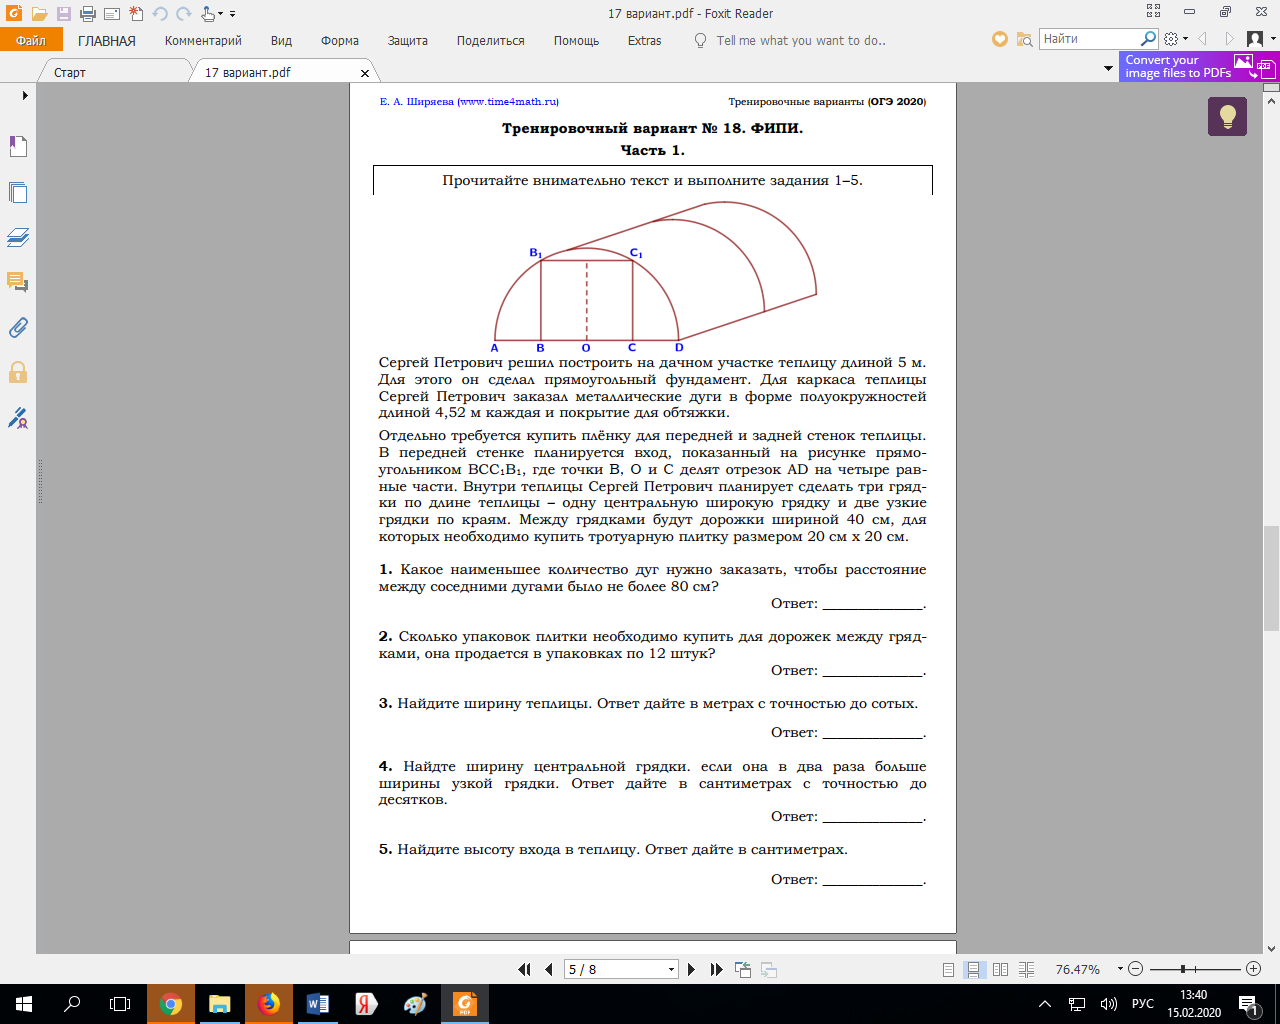Image resolution: width=1280 pixels, height=1024 pixels.
Task: Click the orange heart favorites icon
Action: click(x=999, y=40)
